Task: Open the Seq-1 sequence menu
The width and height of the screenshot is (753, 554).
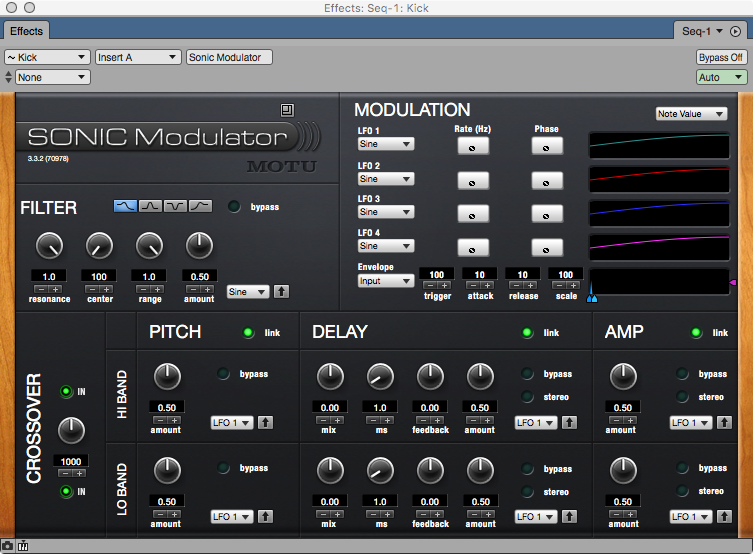Action: coord(702,31)
